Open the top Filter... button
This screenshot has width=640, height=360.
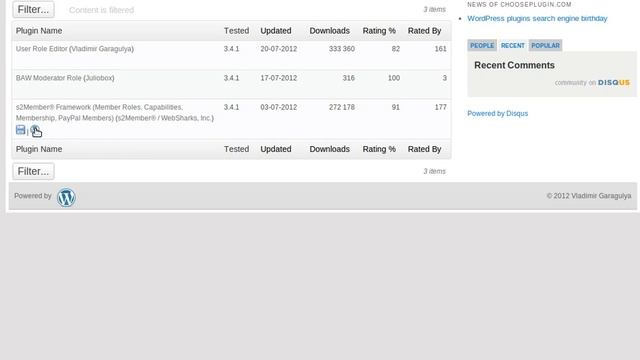(33, 9)
